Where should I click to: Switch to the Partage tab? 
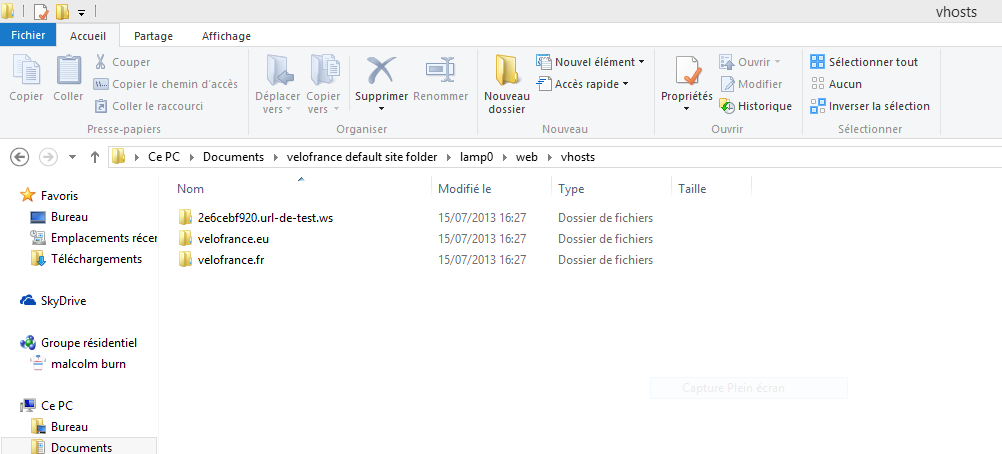coord(153,36)
